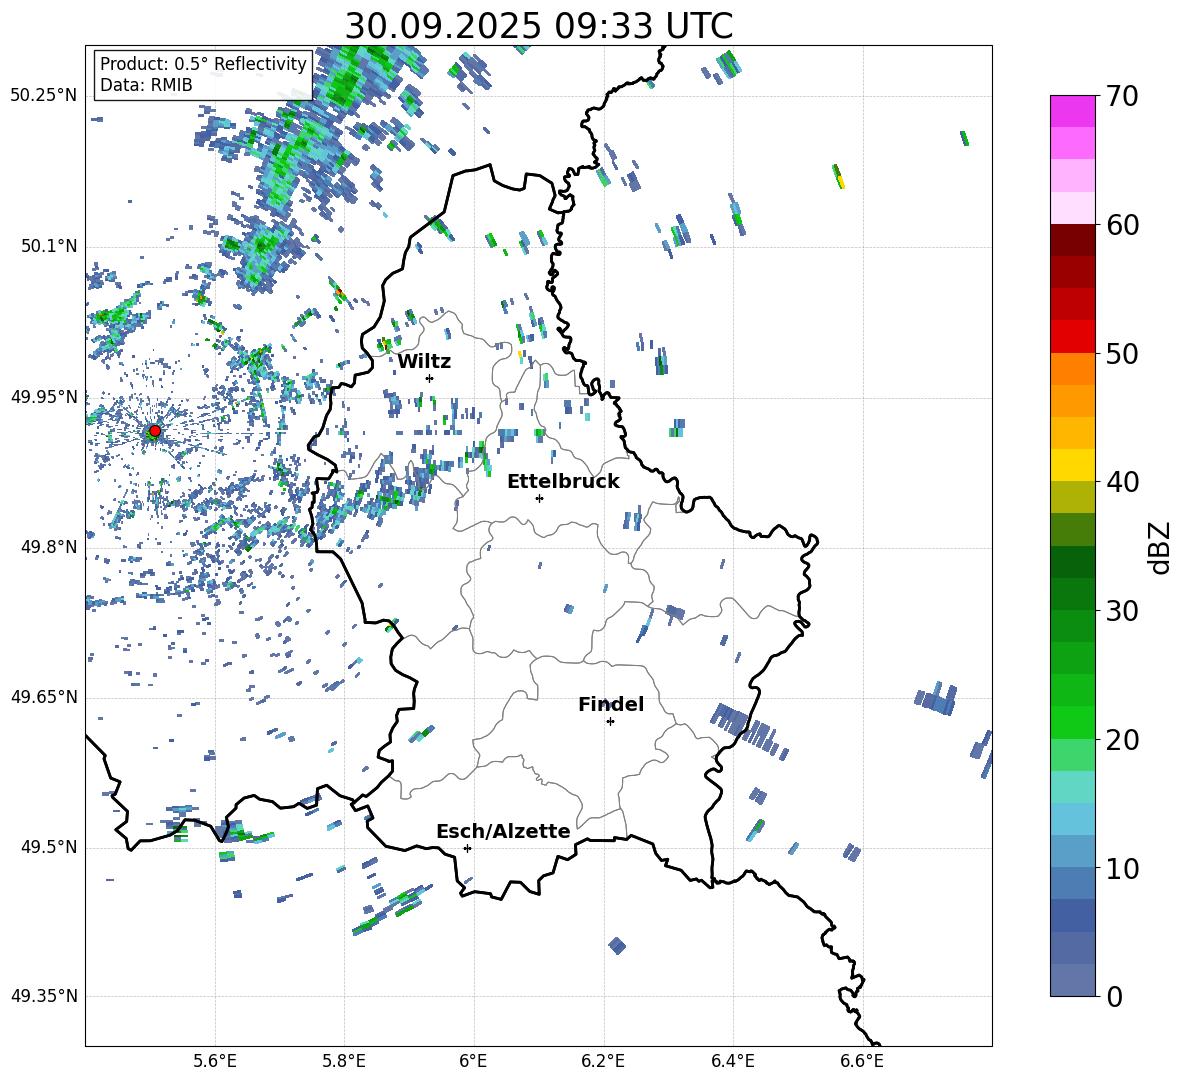This screenshot has height=1081, width=1184.
Task: Click the 60 colorbar tick label
Action: tap(1122, 225)
